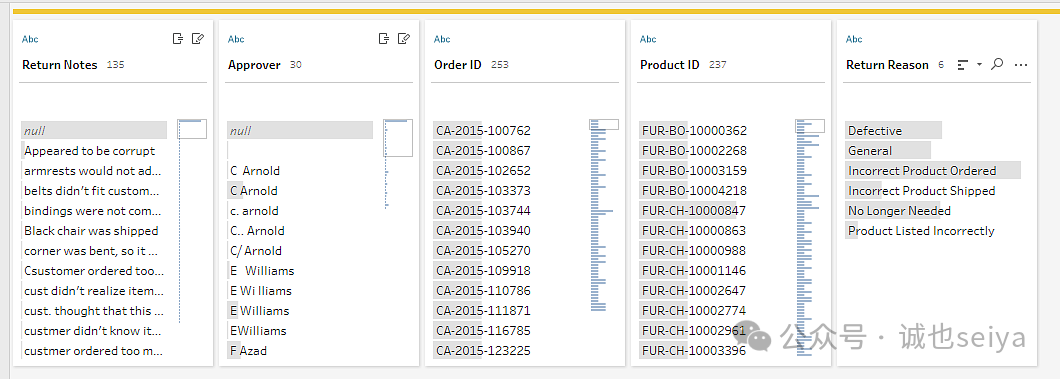Open edit/clean icon for Return Notes
The height and width of the screenshot is (379, 1060).
198,39
